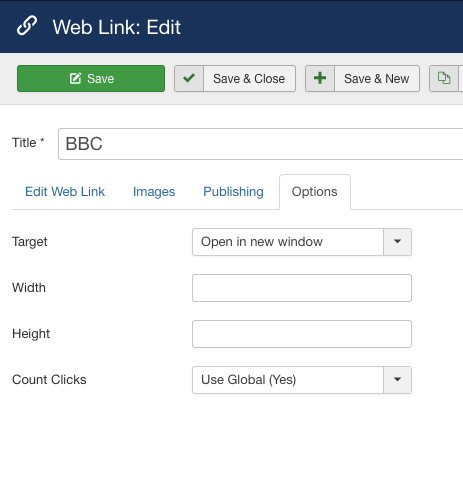Click the Count Clicks dropdown arrow
The width and height of the screenshot is (463, 484).
click(397, 380)
